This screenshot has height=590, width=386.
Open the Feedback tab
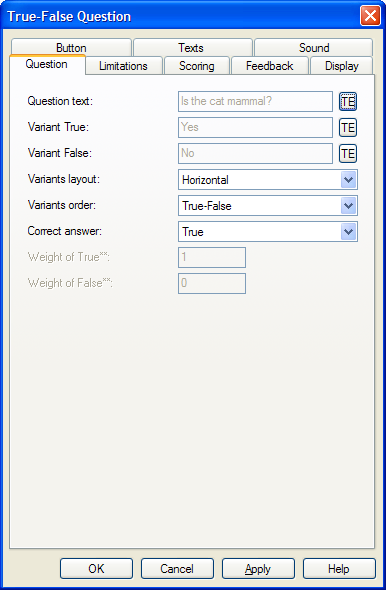tap(270, 66)
